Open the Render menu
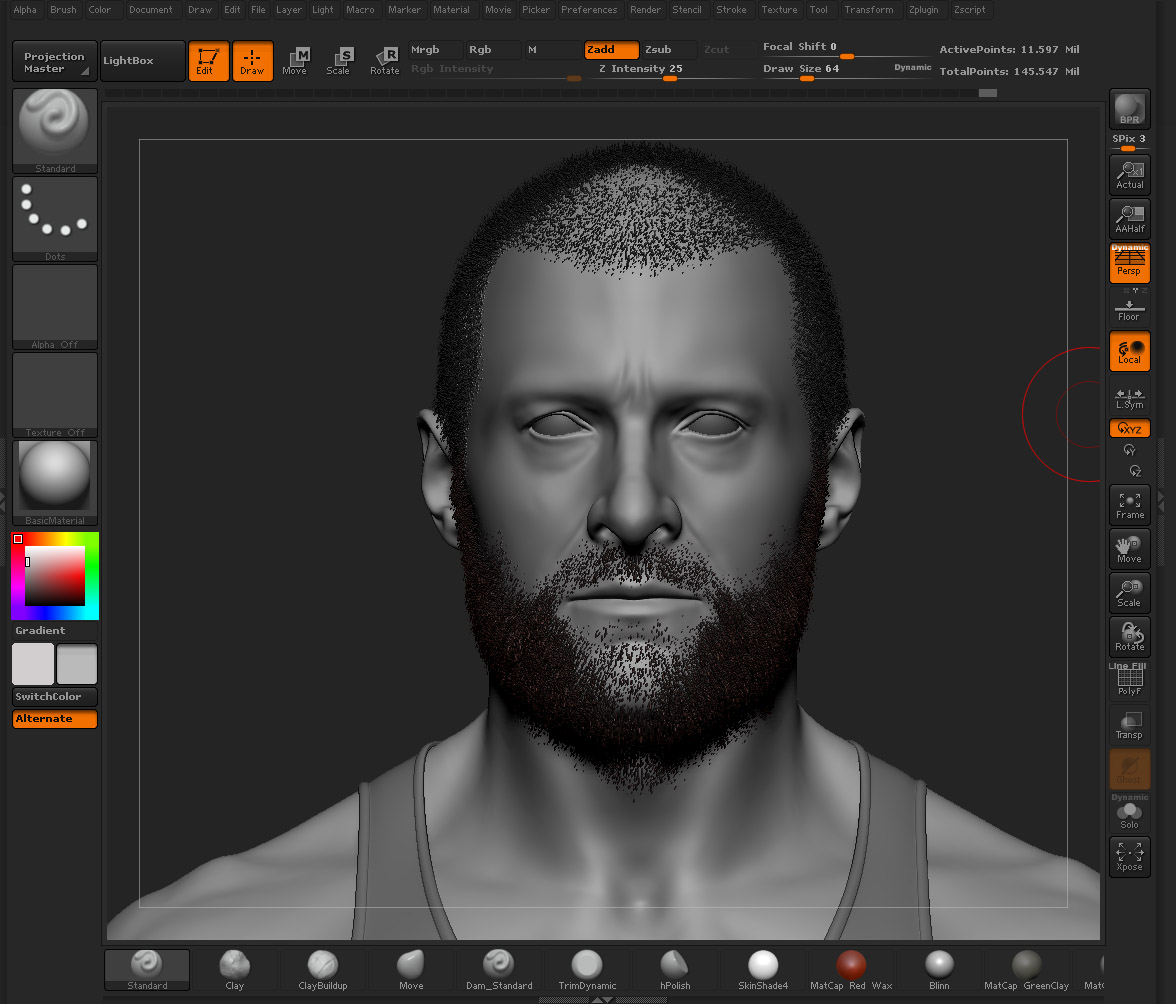This screenshot has width=1176, height=1004. [x=645, y=10]
